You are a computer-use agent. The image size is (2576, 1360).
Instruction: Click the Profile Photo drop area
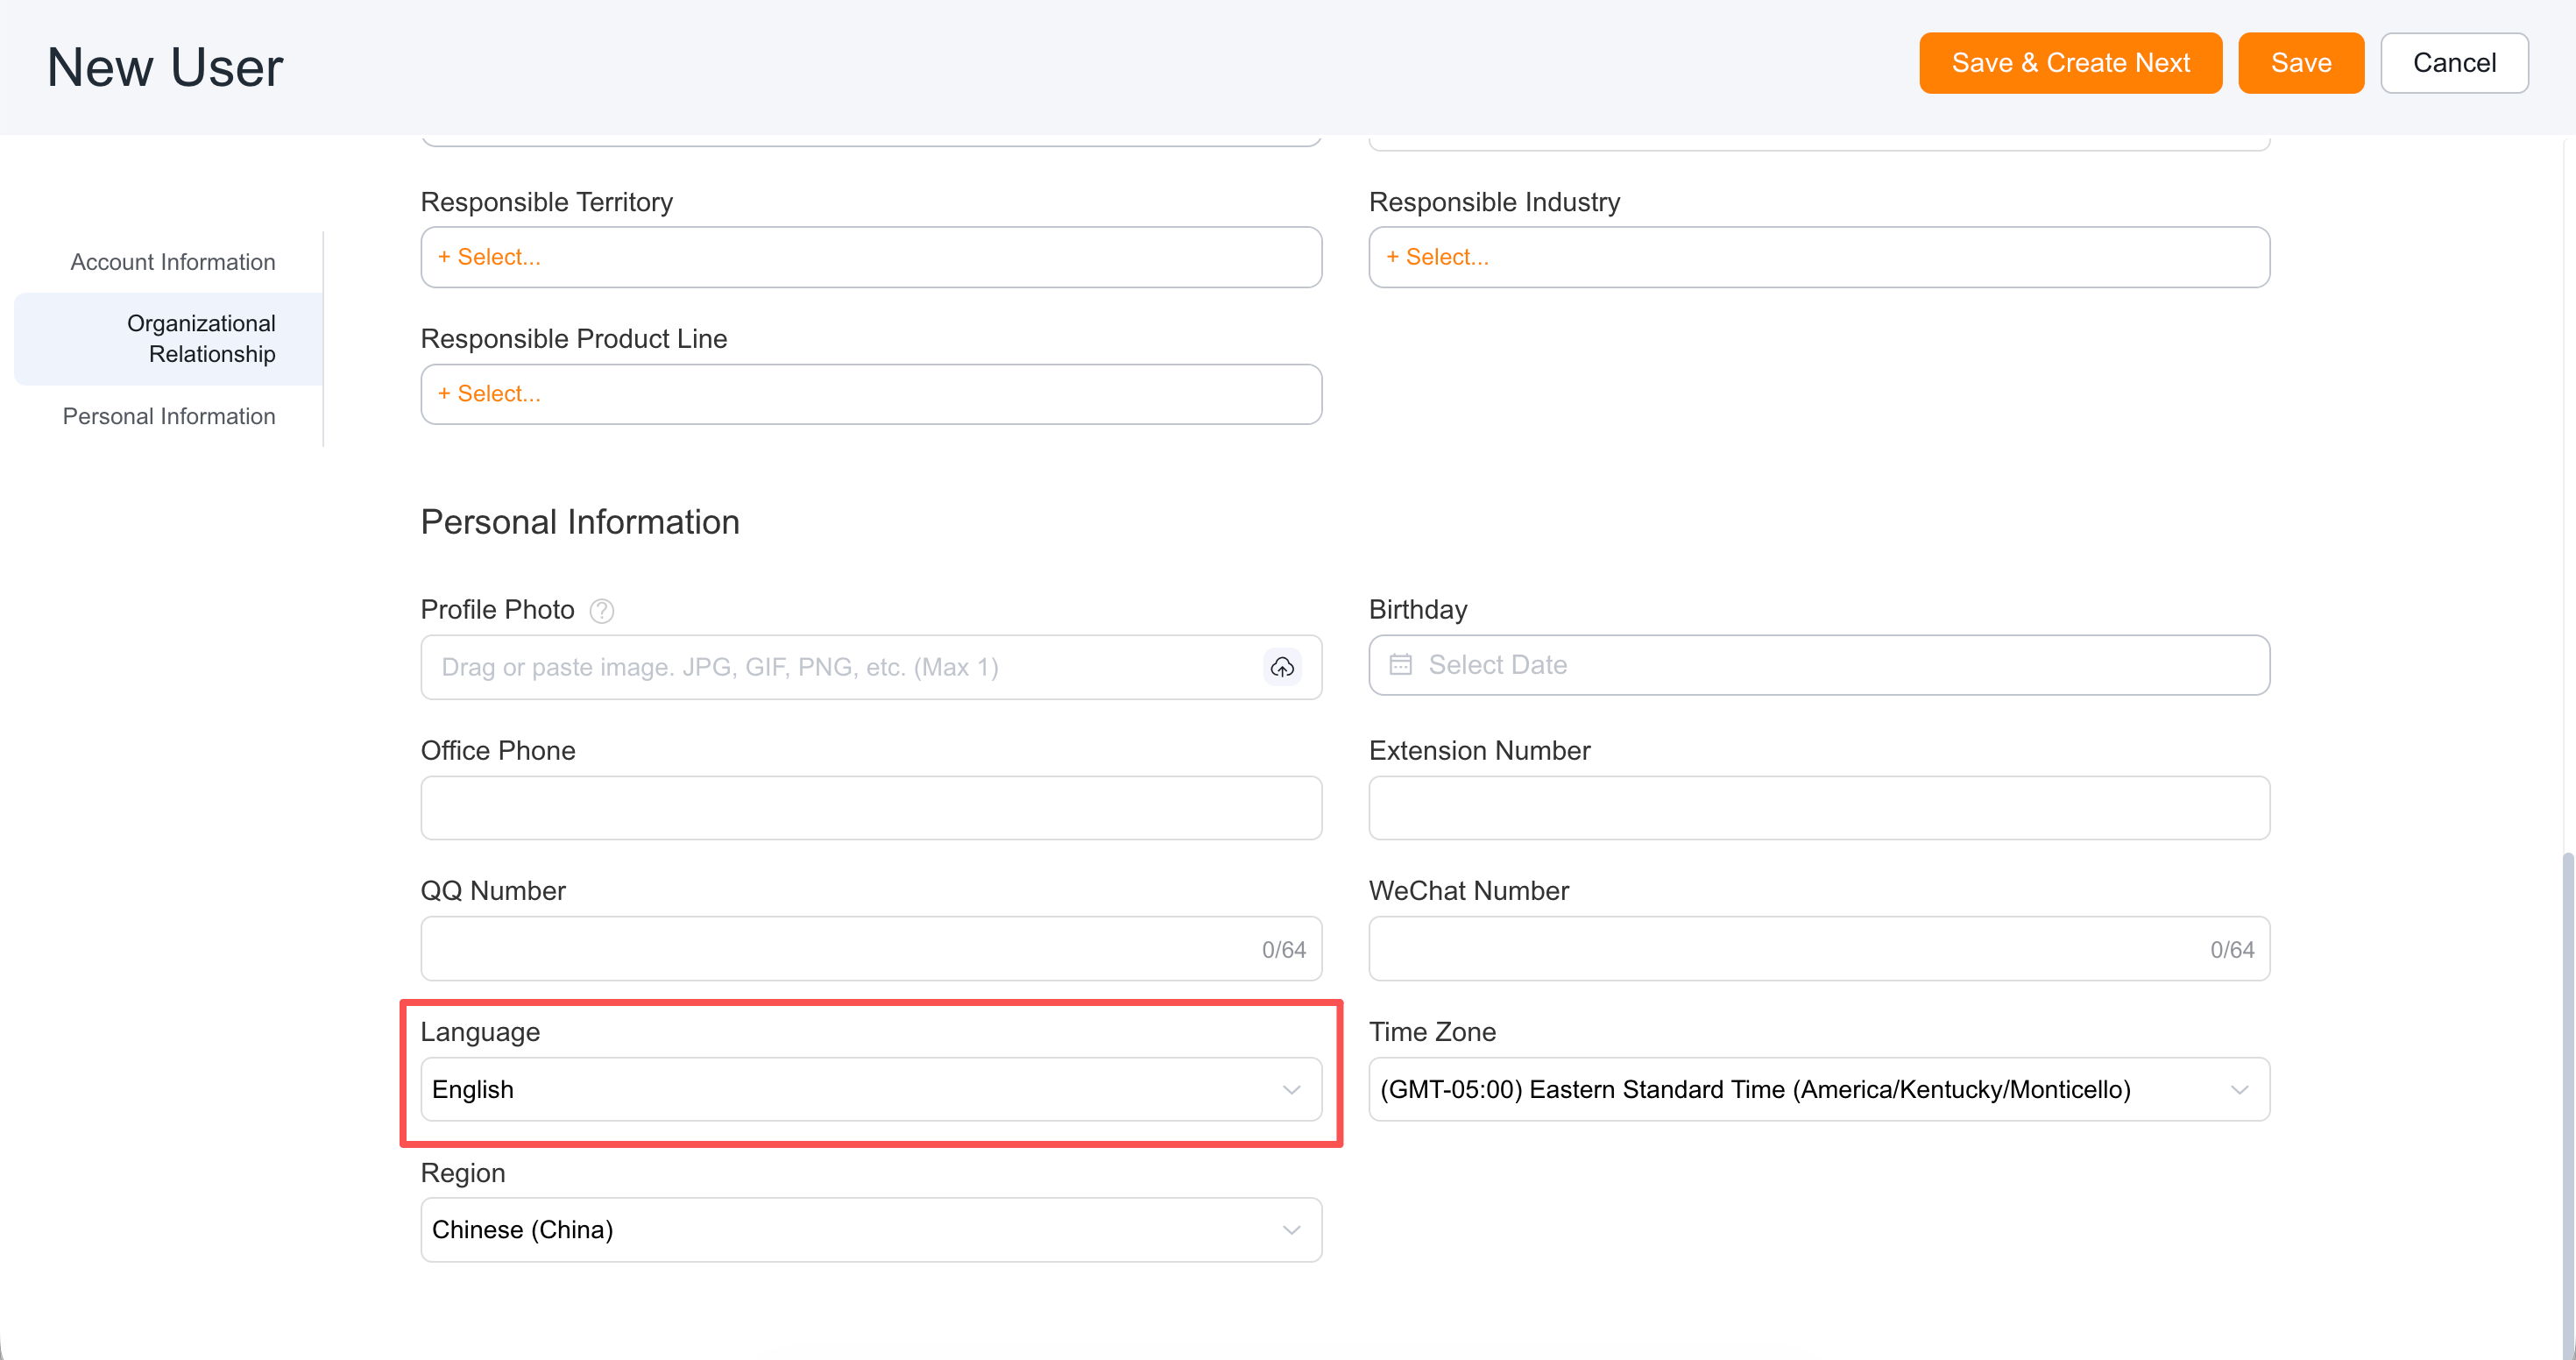[x=871, y=667]
